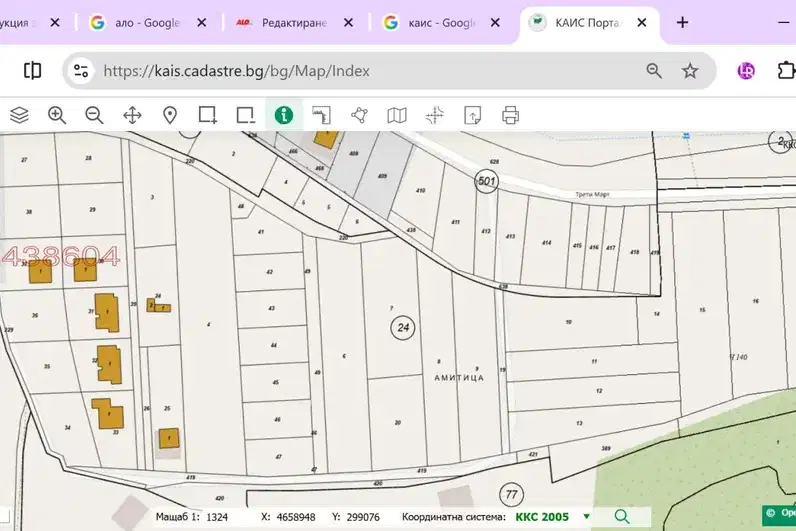This screenshot has width=796, height=531.
Task: Select parcel number 389 on the map
Action: 606,448
